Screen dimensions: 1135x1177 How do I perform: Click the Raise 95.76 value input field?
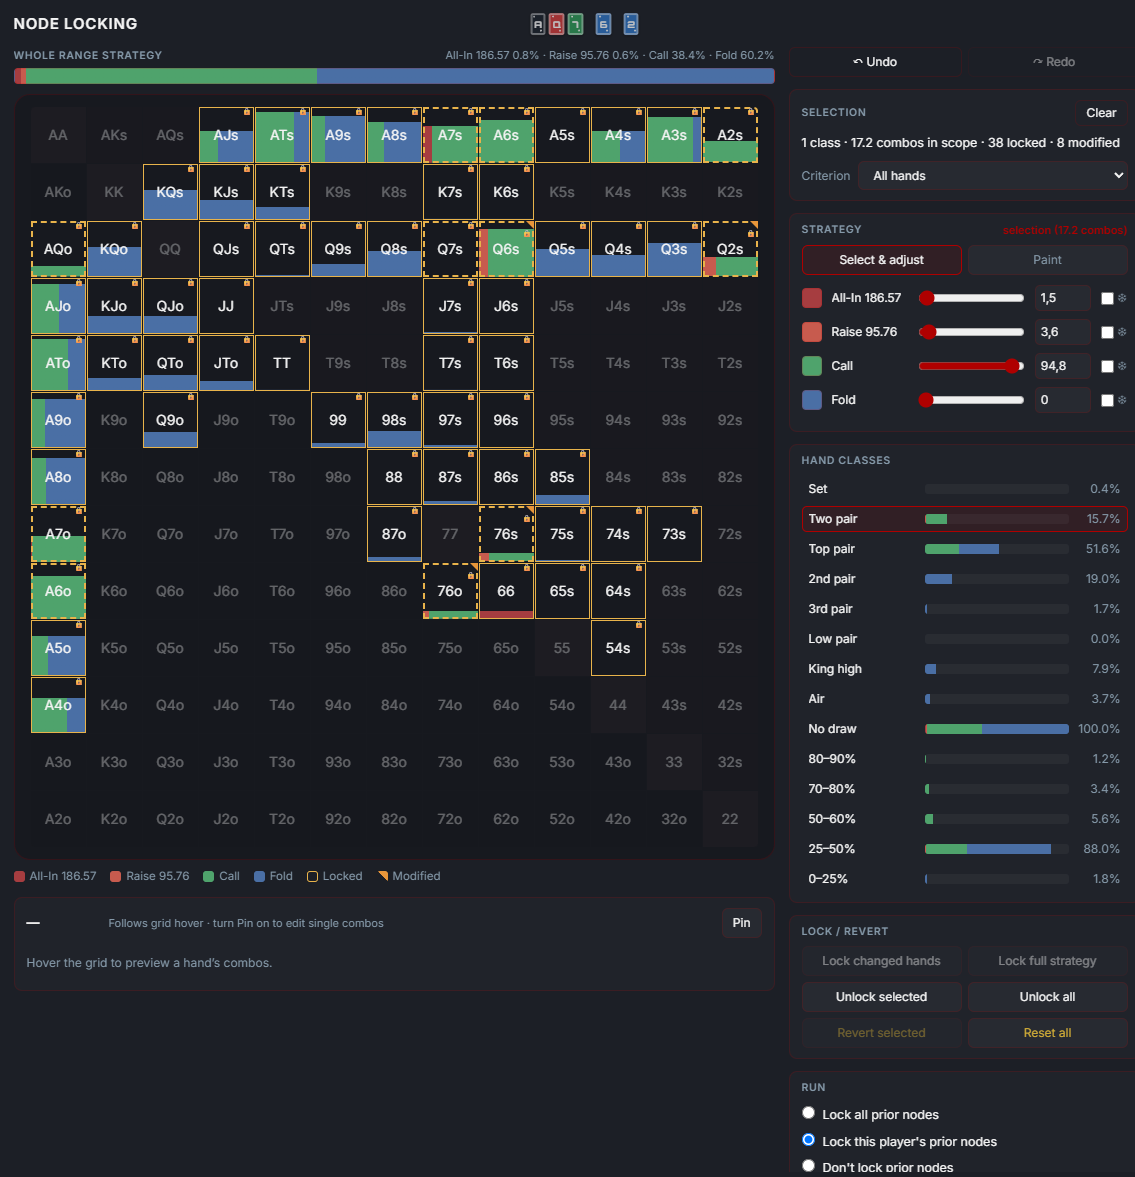click(x=1061, y=332)
